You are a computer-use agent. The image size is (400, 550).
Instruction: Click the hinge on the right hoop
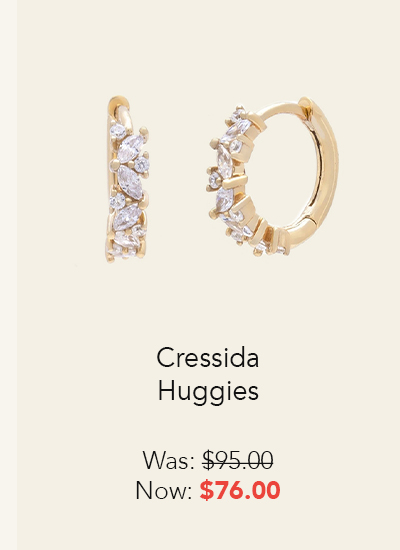pos(308,220)
